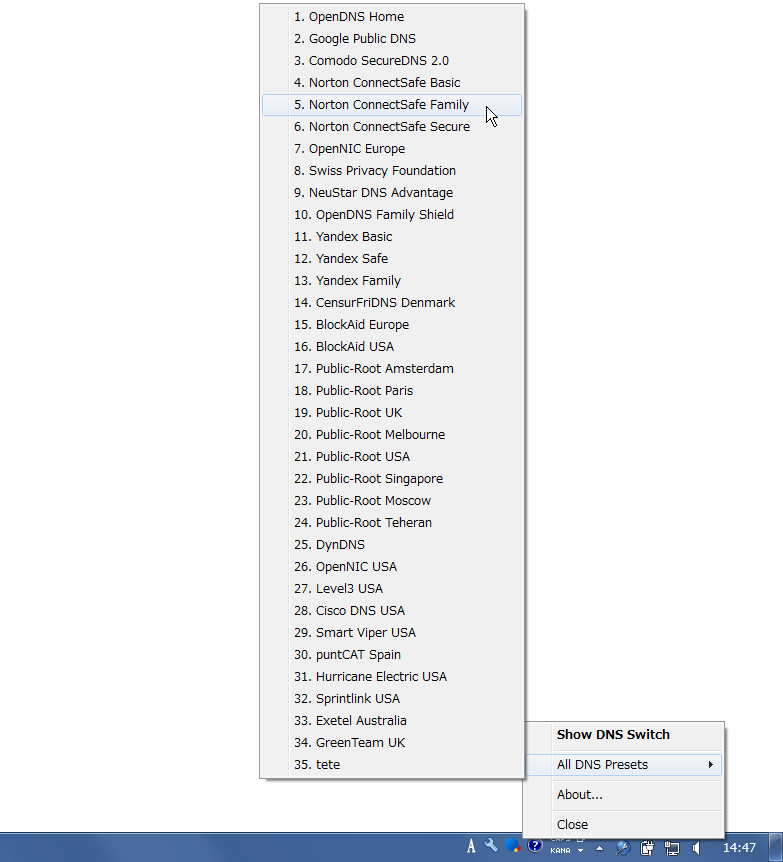Choose CensurFriDNS Denmark
The height and width of the screenshot is (862, 783).
(392, 303)
